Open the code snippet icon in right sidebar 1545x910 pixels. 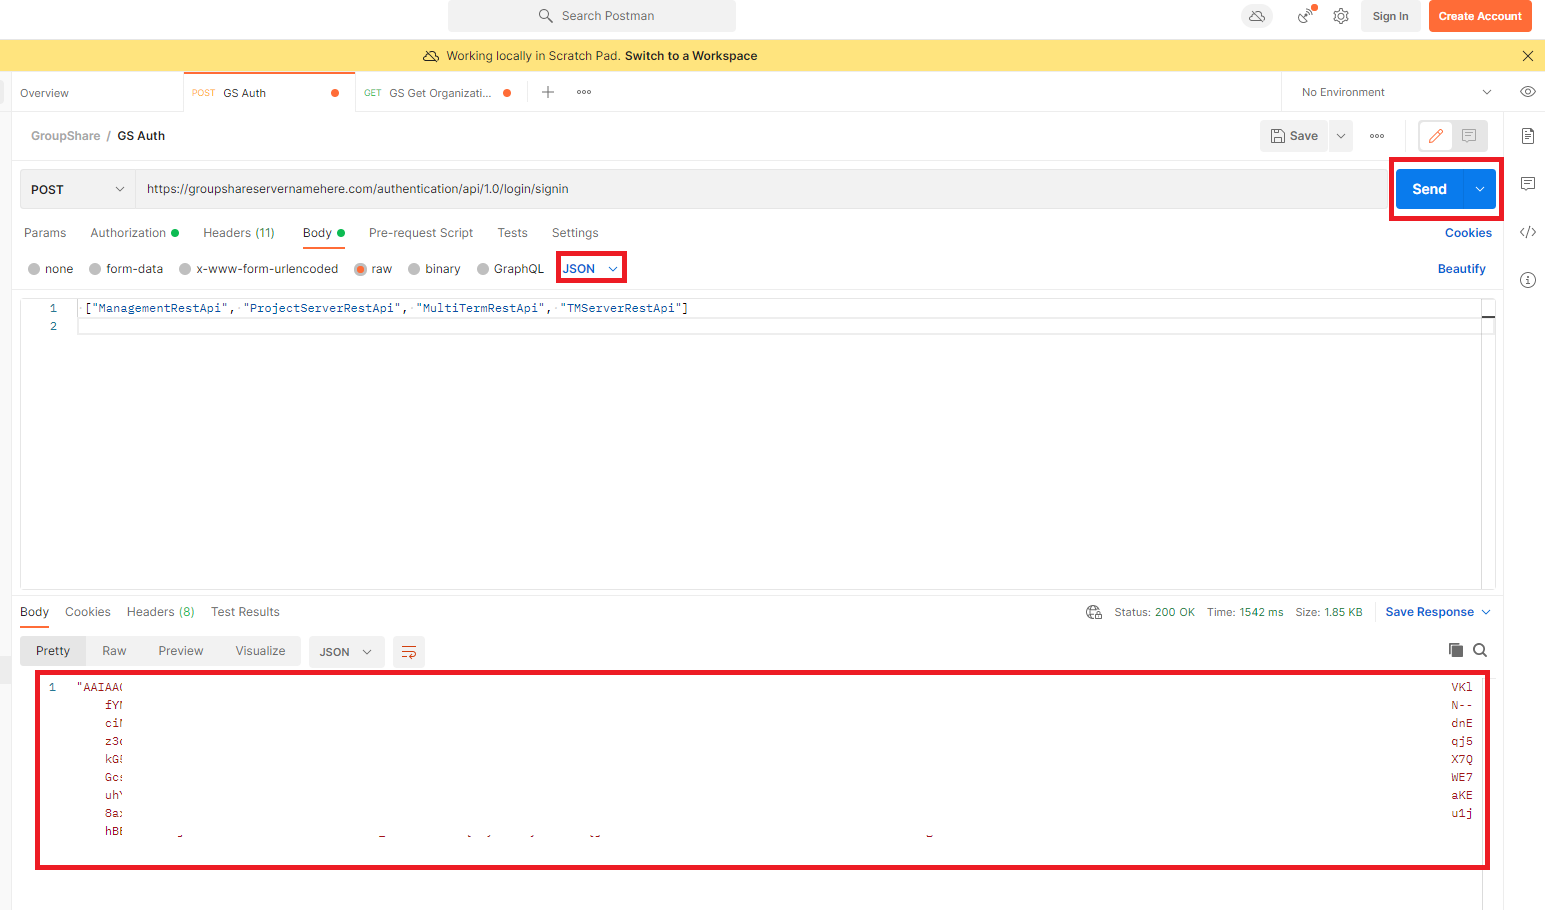[1528, 232]
